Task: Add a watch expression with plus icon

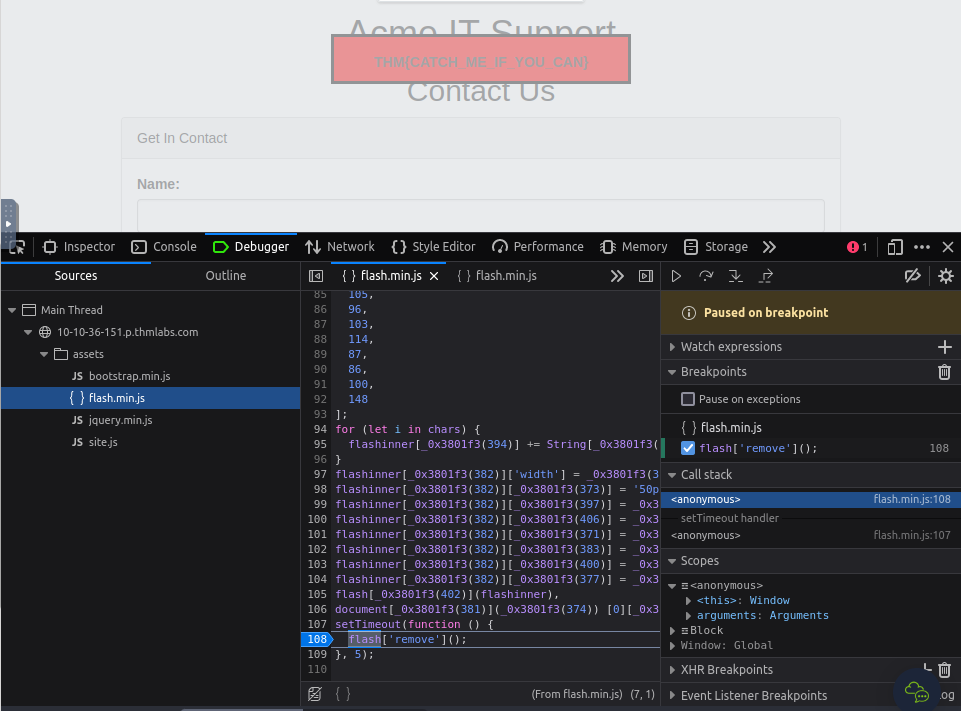Action: click(944, 347)
